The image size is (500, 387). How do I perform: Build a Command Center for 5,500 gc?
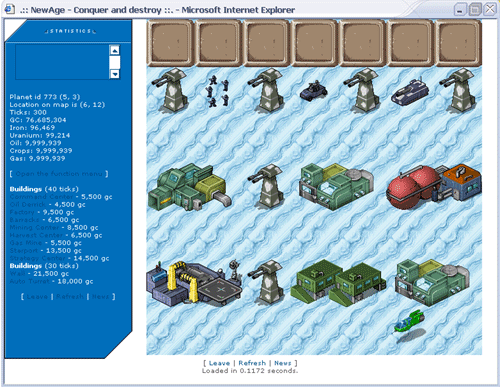pyautogui.click(x=41, y=197)
